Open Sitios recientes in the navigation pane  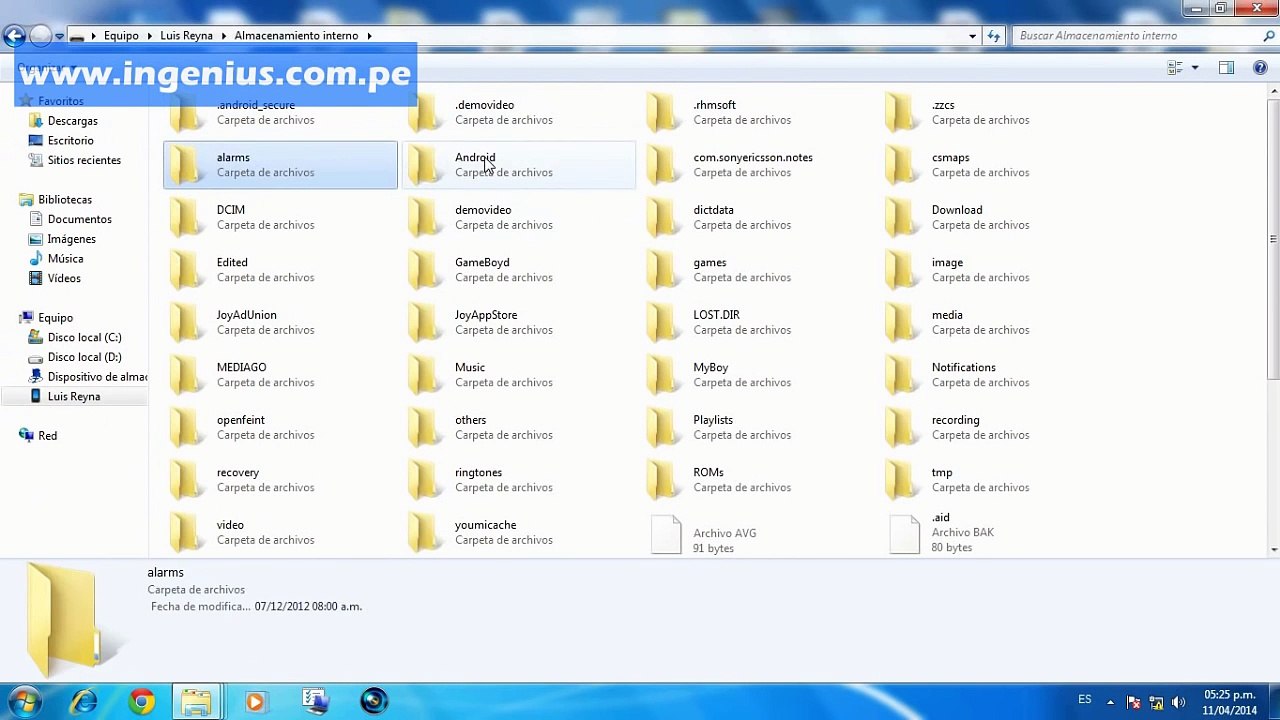[x=84, y=160]
